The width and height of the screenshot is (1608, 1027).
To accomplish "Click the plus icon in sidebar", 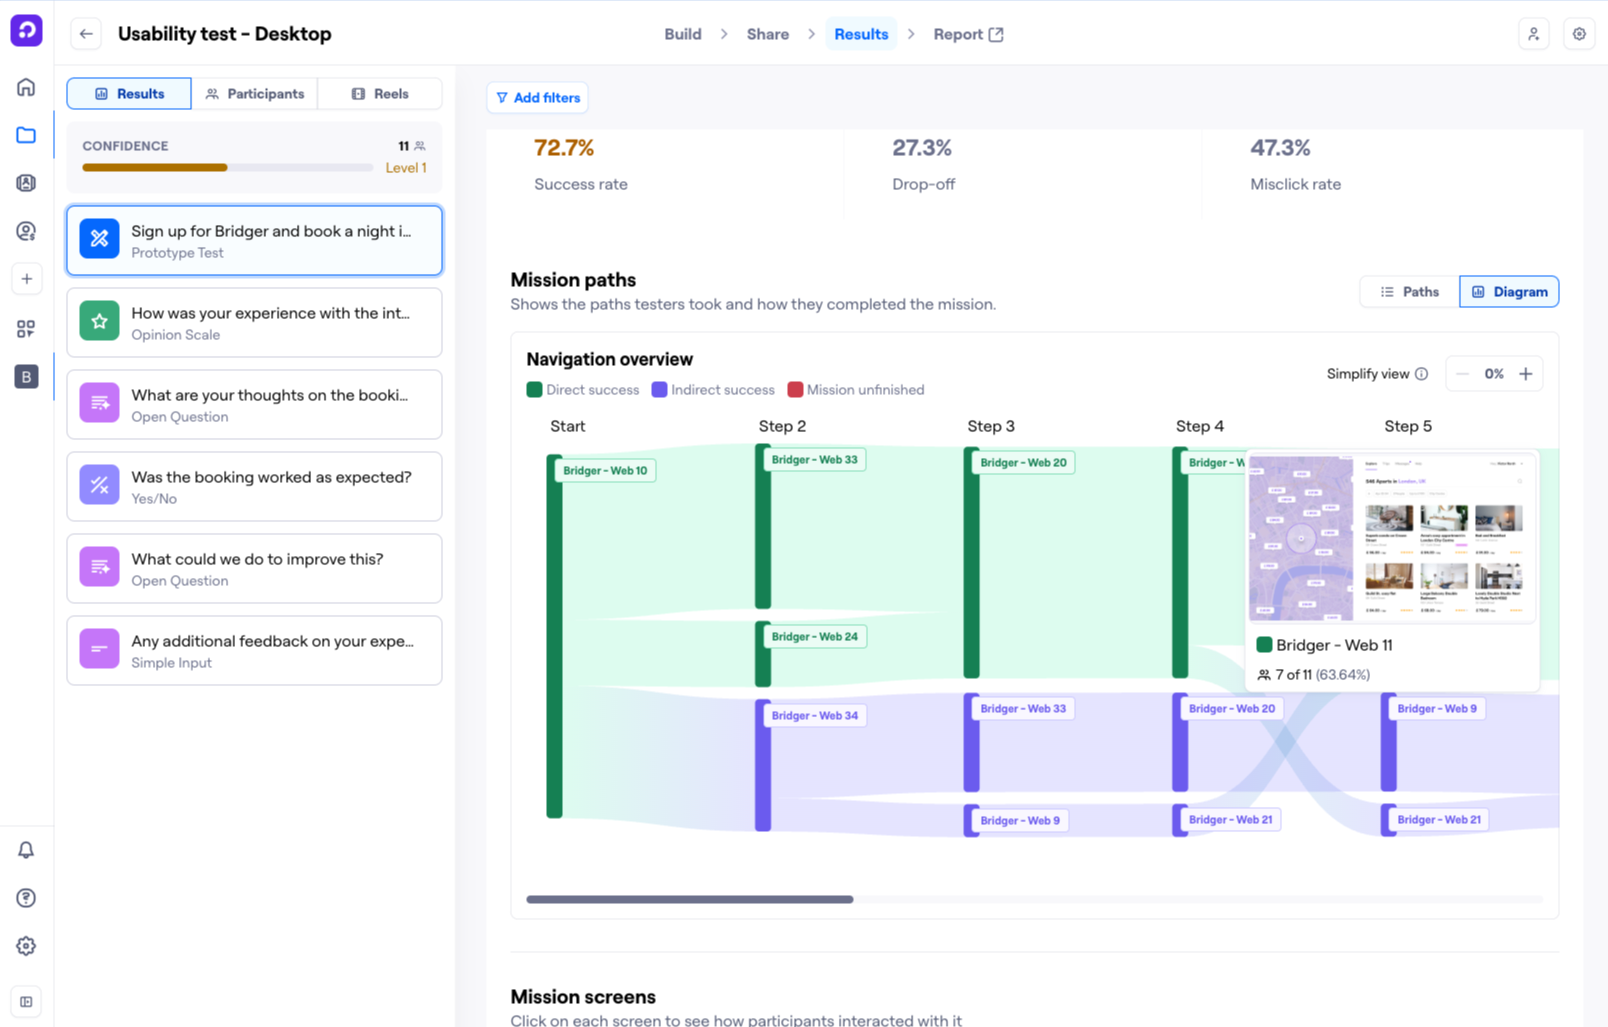I will click(26, 279).
